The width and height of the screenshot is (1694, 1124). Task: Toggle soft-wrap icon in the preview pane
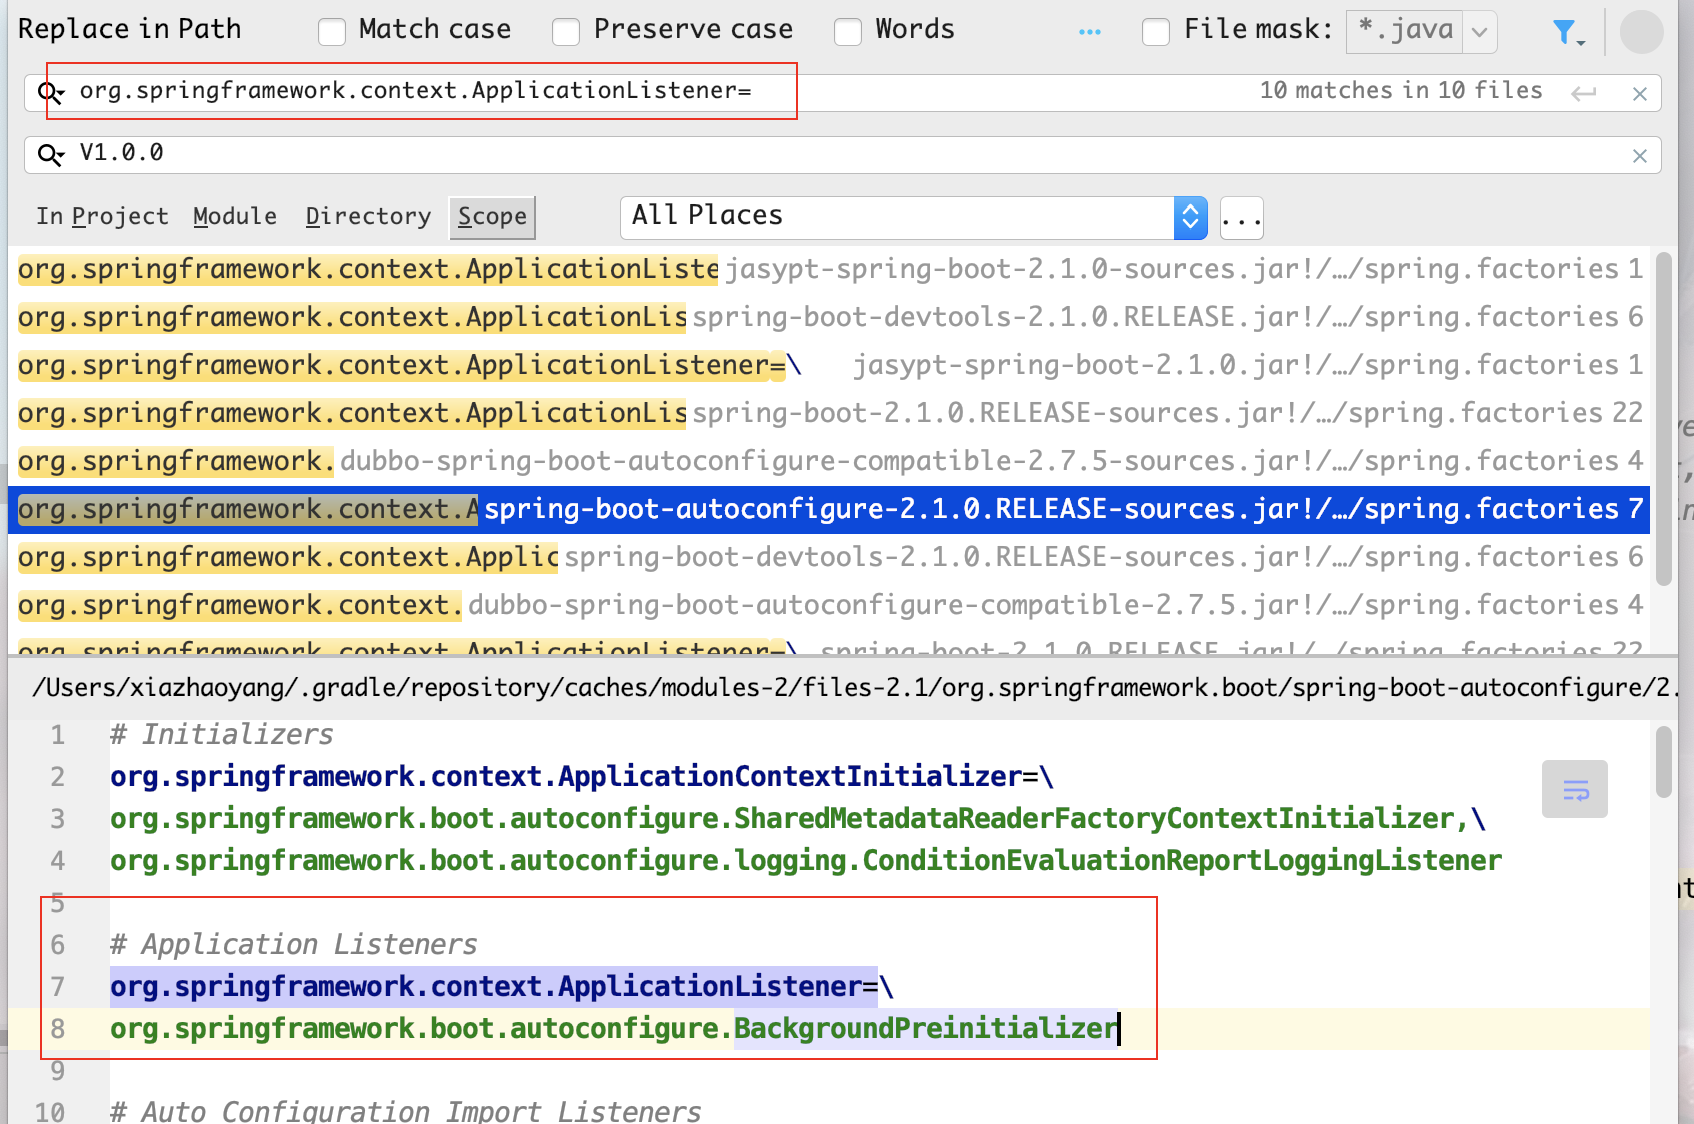click(1575, 790)
